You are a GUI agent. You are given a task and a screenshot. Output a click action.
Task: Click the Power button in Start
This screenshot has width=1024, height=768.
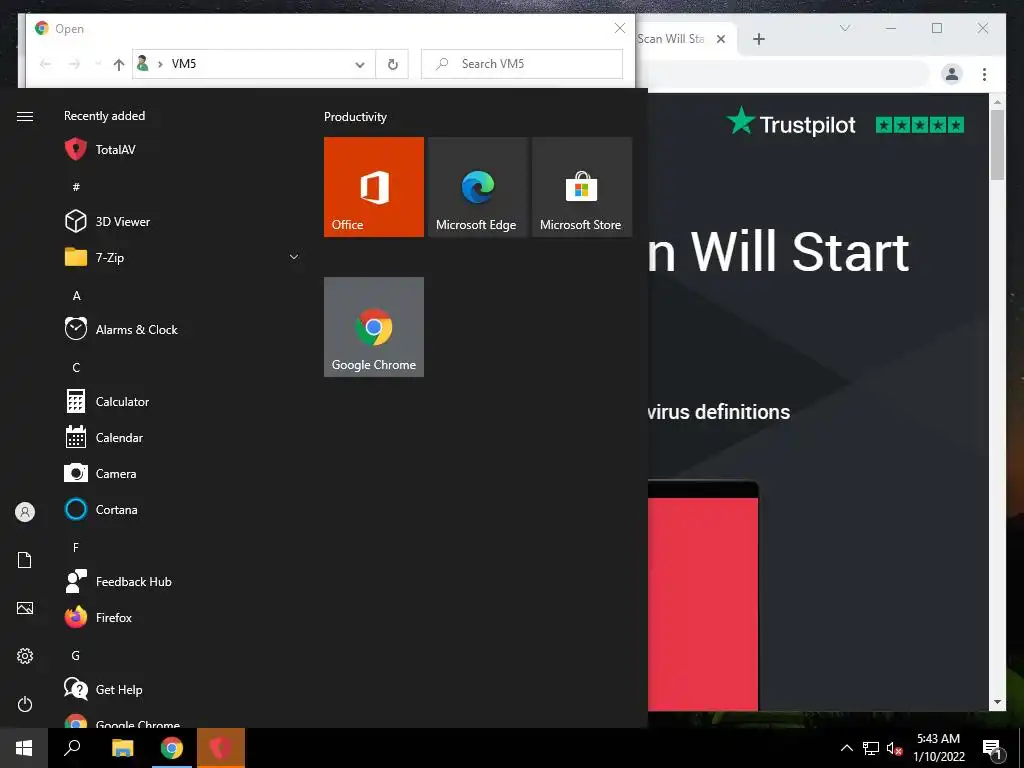pos(25,704)
